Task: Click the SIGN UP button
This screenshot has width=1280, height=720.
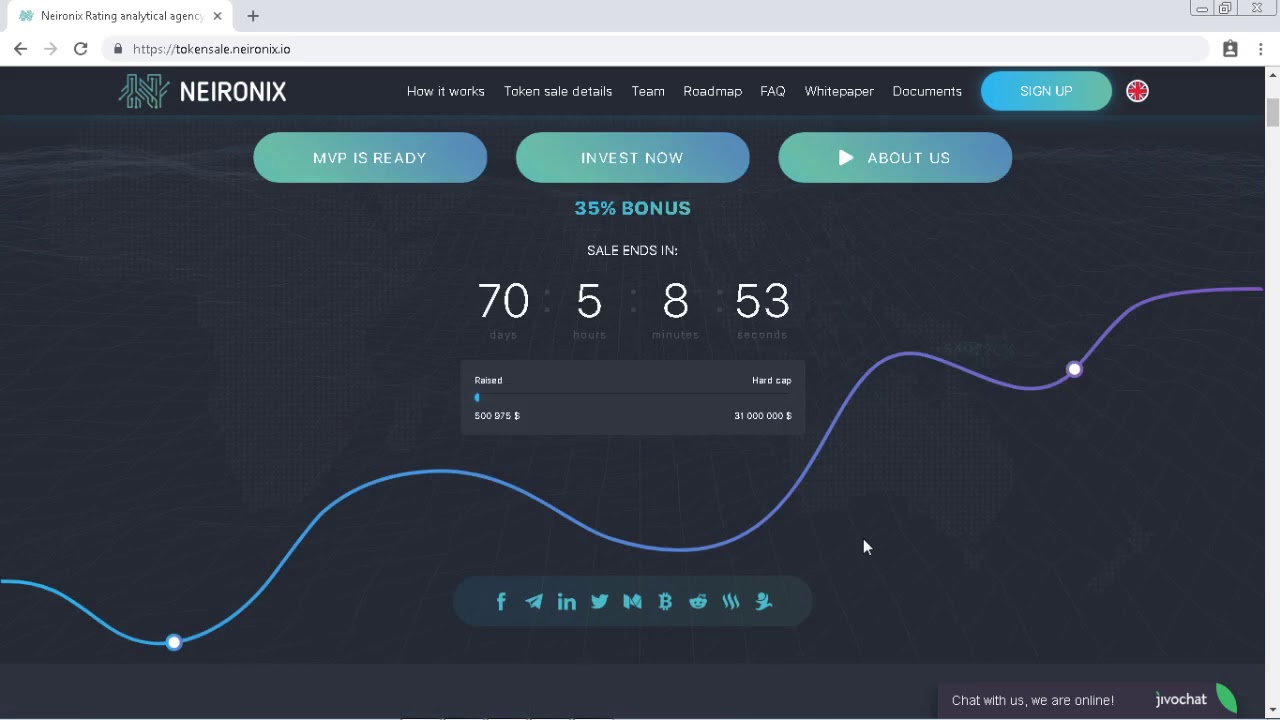Action: pos(1046,91)
